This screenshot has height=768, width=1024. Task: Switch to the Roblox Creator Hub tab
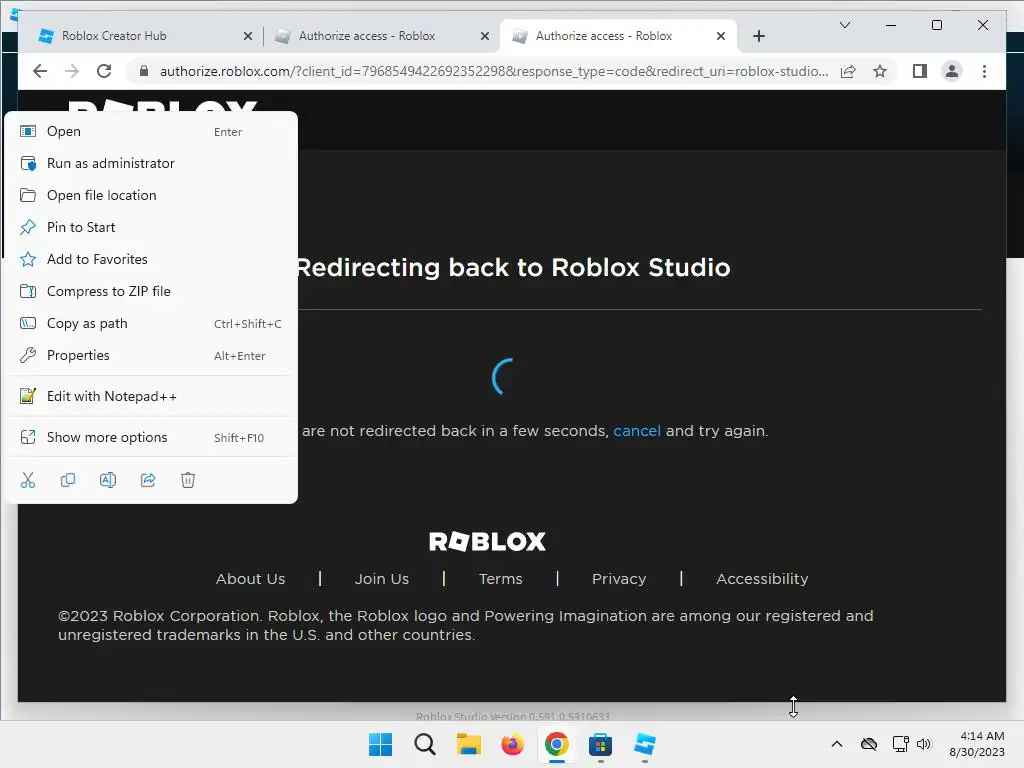click(x=140, y=36)
